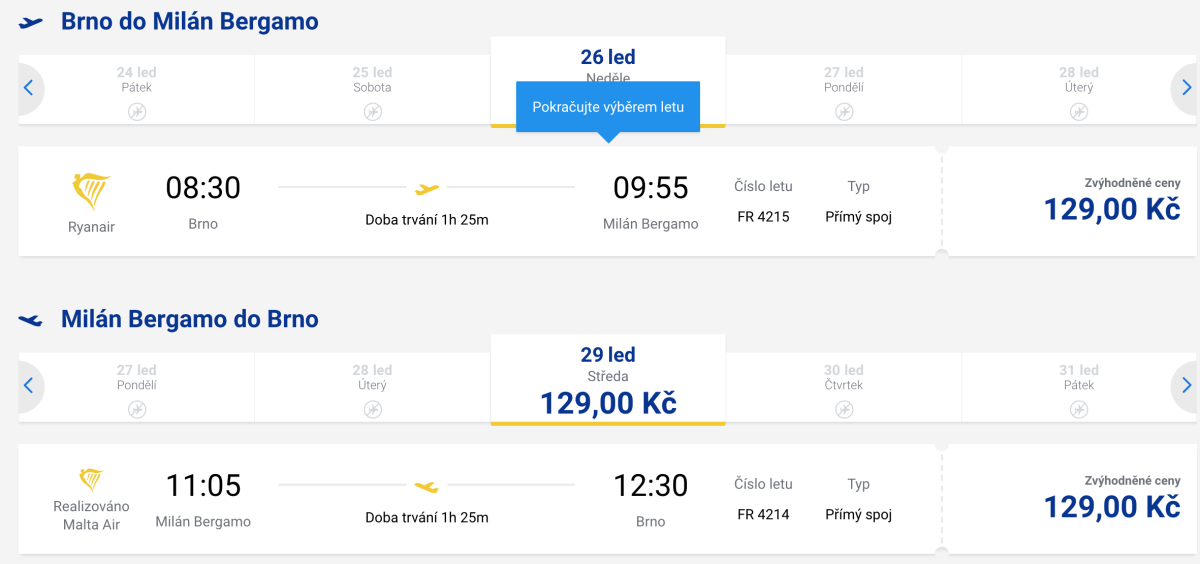
Task: Click the outbound yellow airplane duration icon
Action: (427, 188)
